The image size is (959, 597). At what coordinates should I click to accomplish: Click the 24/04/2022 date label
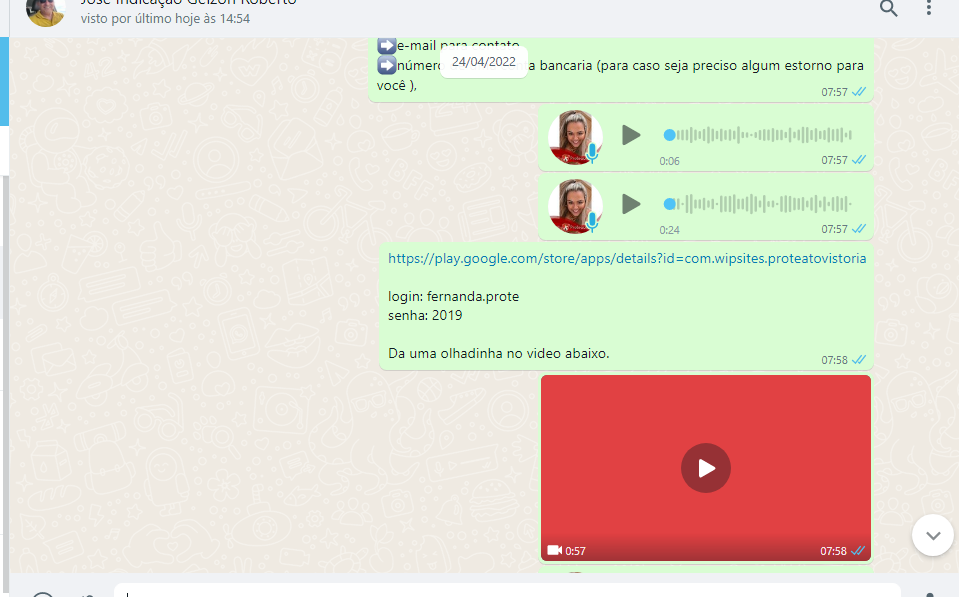click(x=483, y=62)
